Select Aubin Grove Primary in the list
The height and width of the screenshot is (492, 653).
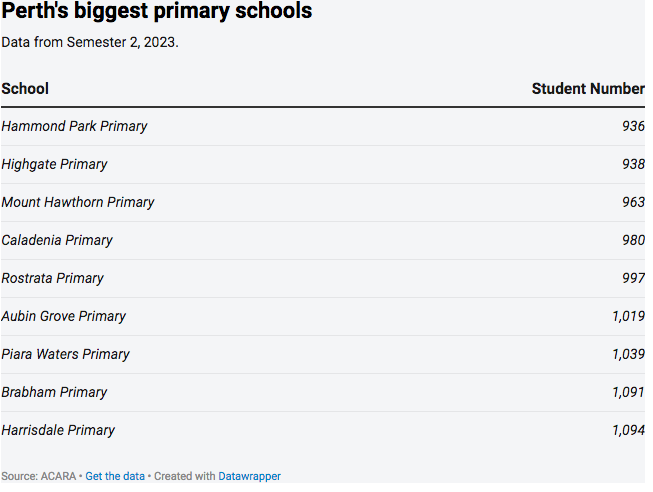(x=63, y=317)
